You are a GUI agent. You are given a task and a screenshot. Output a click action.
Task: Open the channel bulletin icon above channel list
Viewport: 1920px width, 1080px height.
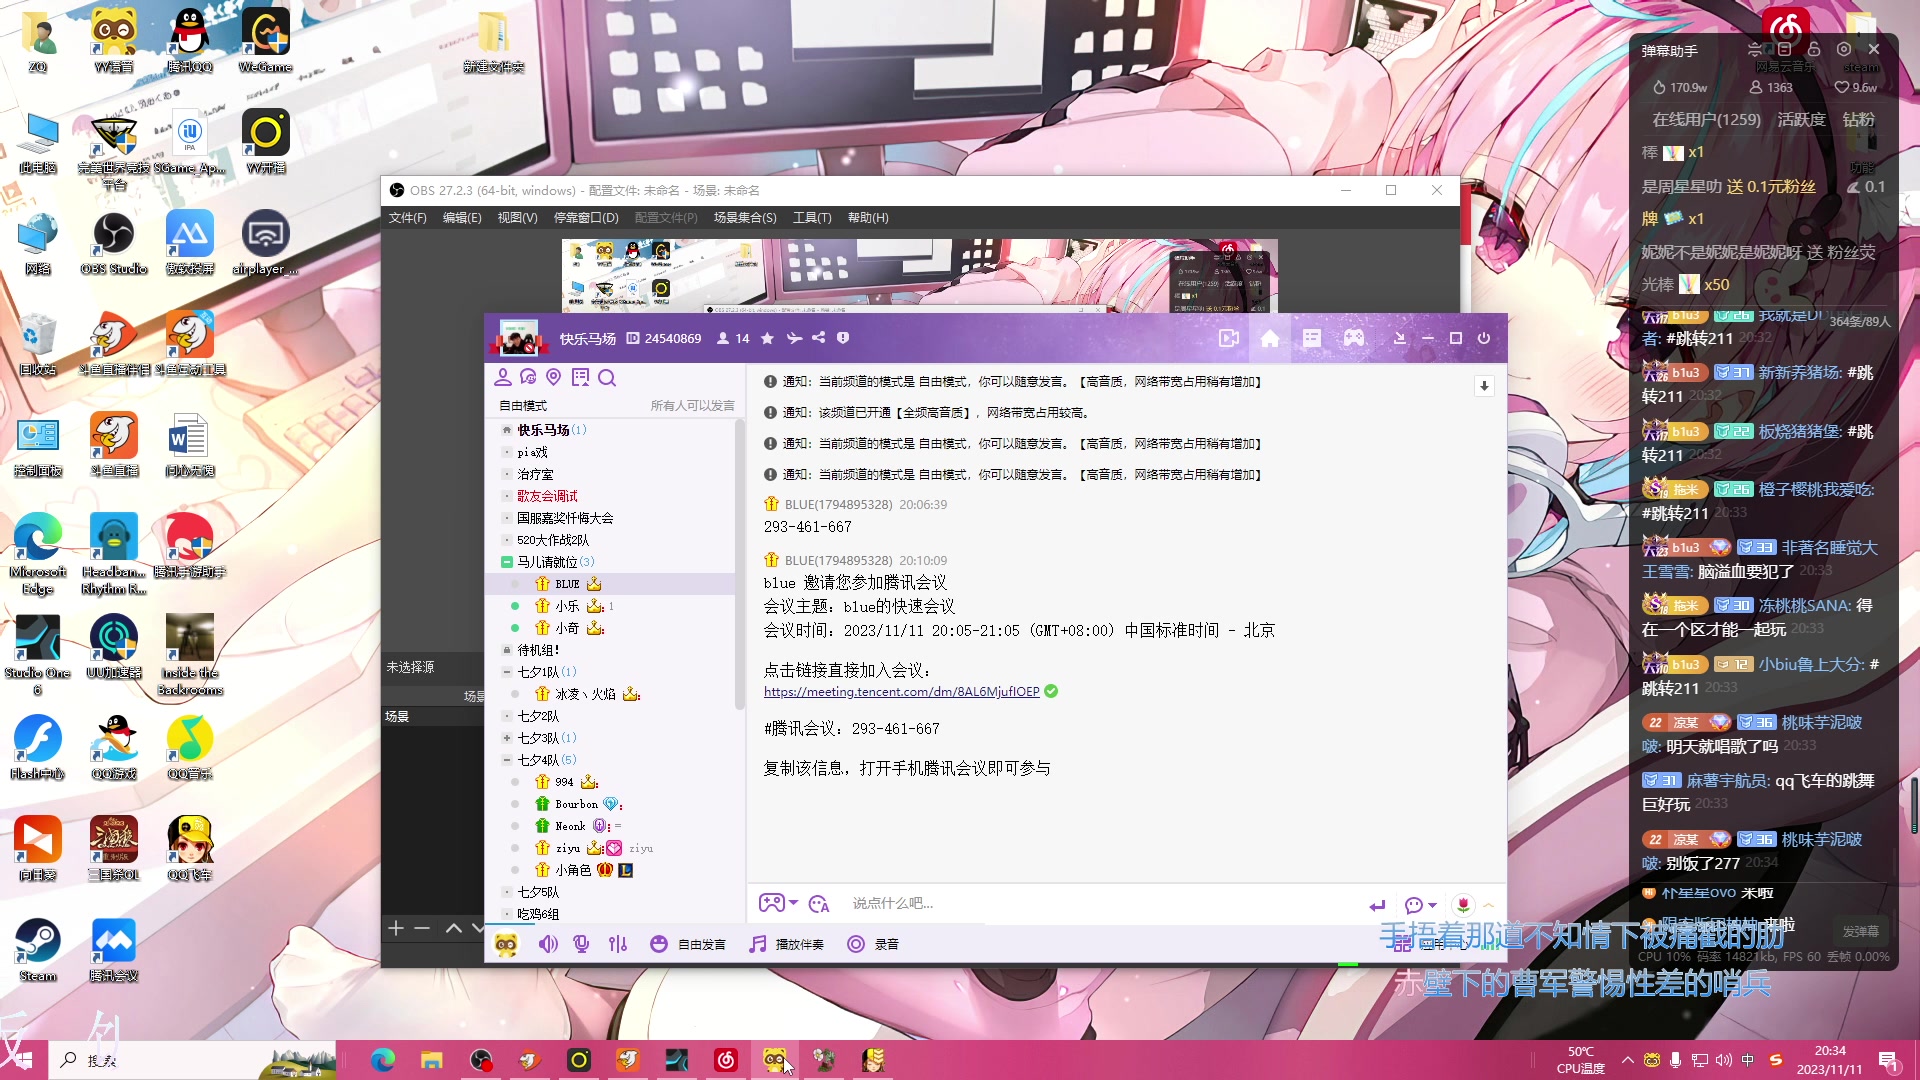click(580, 377)
